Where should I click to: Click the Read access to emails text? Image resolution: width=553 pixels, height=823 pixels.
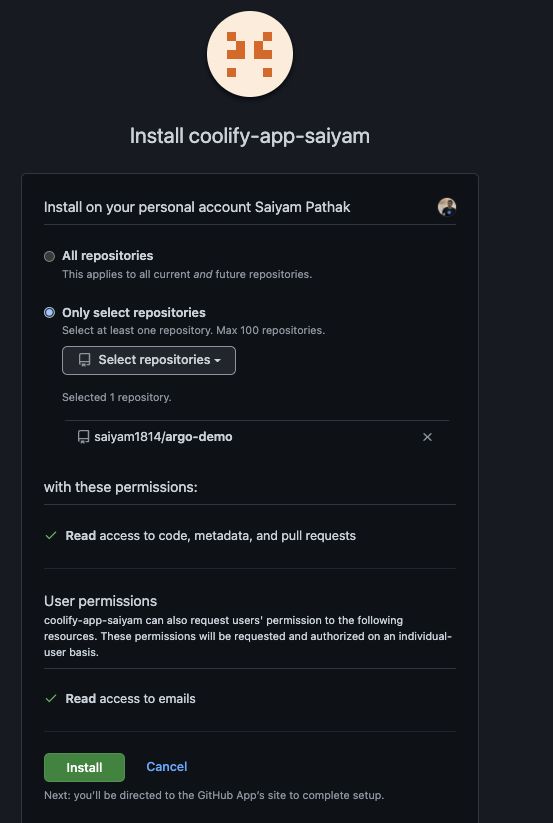(131, 699)
